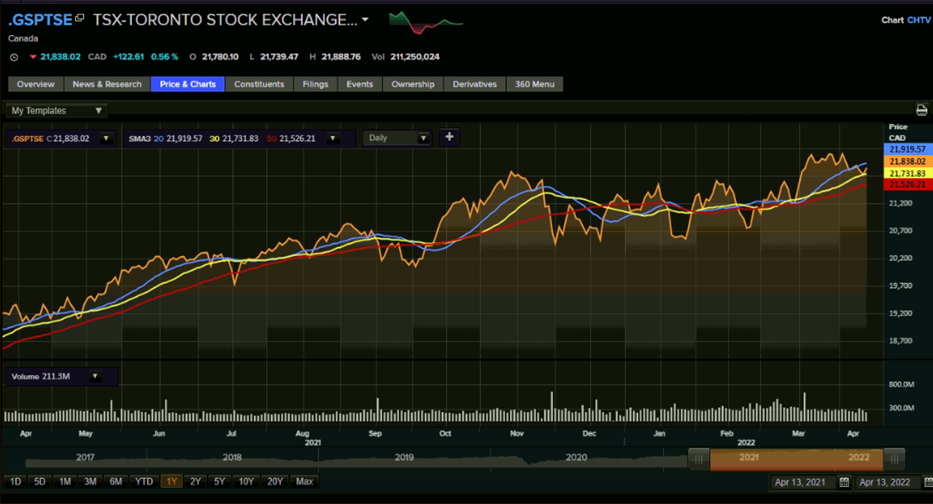Click the CHTV chart link
Screen dimensions: 933x504
click(919, 20)
